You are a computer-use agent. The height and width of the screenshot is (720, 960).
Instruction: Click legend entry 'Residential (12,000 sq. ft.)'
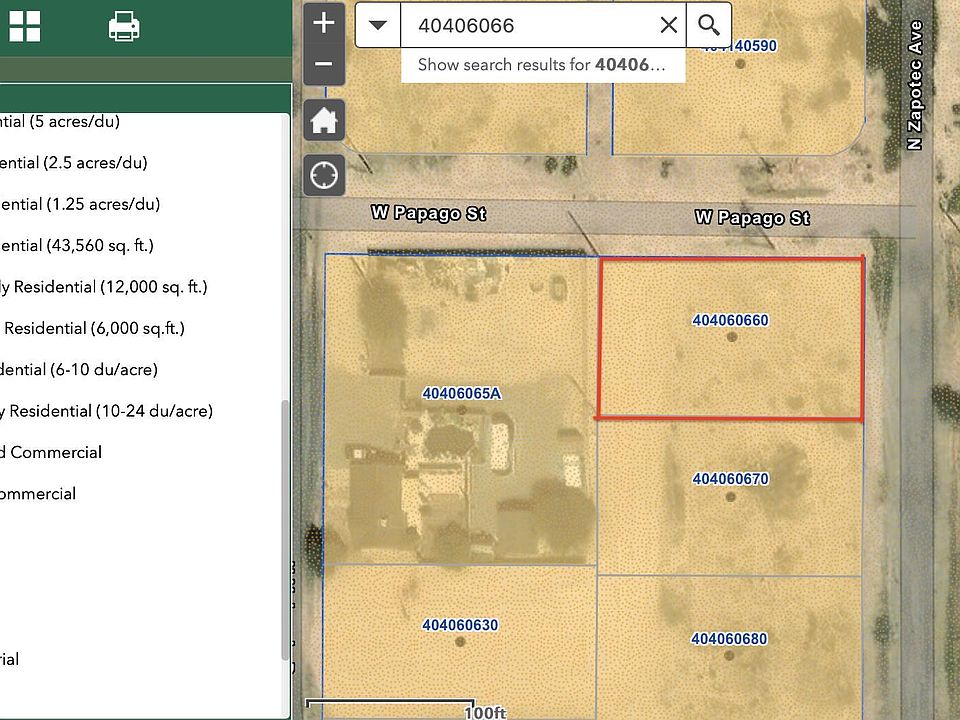pos(111,287)
